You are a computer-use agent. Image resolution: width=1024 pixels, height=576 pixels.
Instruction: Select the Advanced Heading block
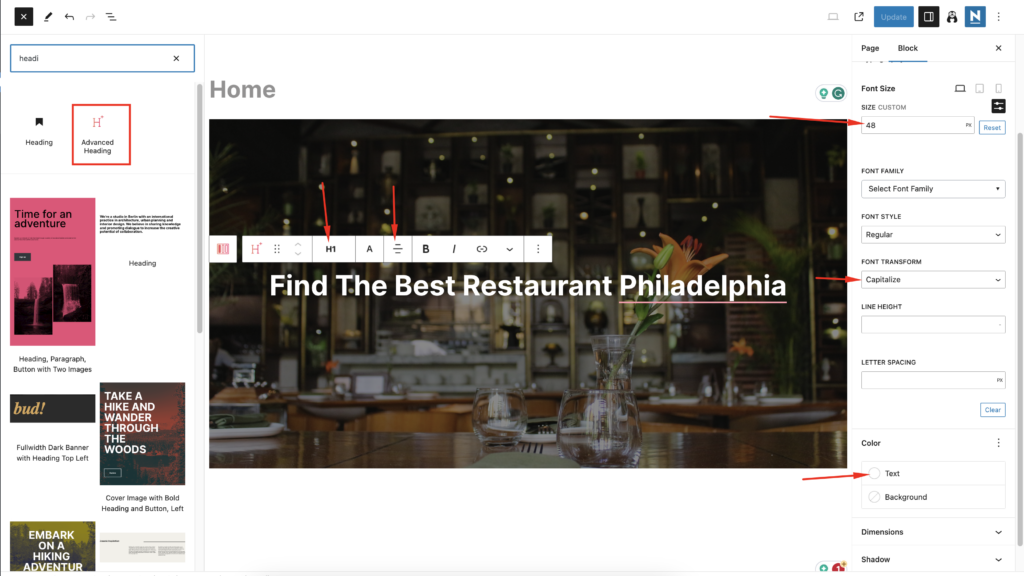101,135
